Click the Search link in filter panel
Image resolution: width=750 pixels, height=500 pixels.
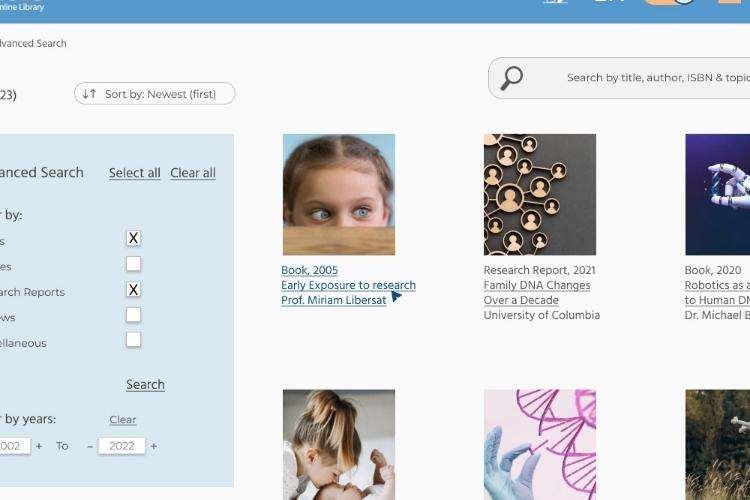[x=145, y=385]
